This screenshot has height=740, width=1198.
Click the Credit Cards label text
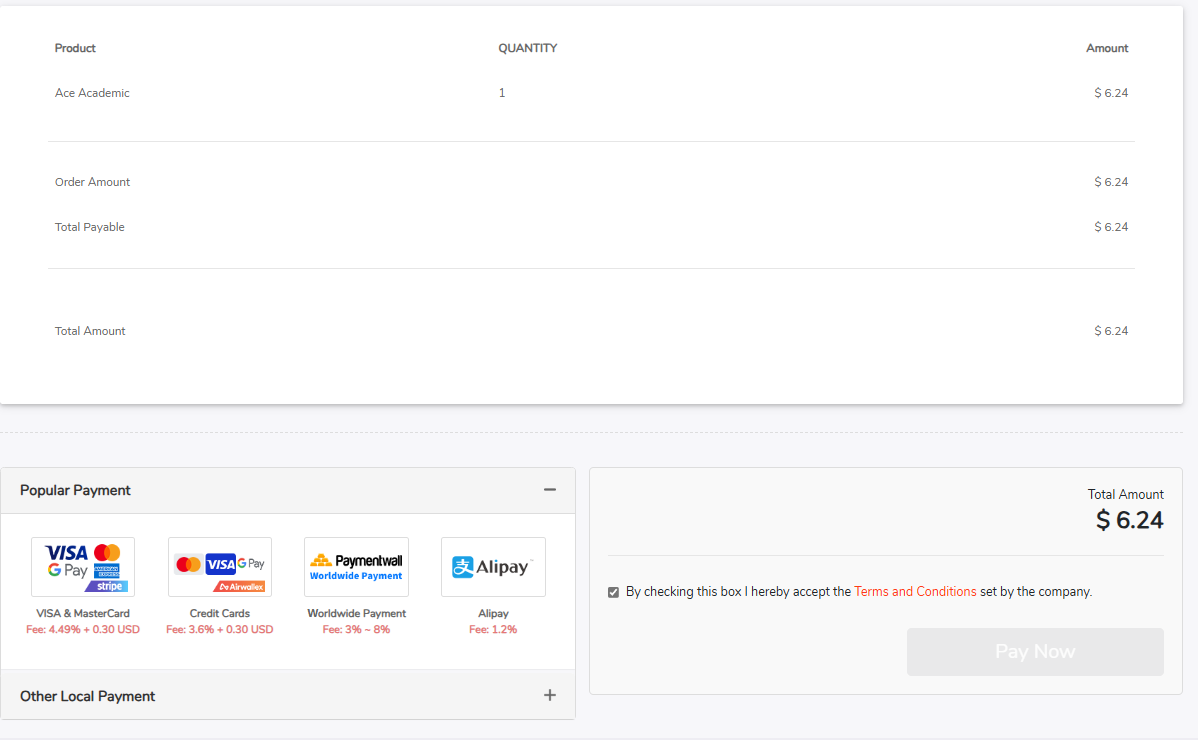coord(220,613)
